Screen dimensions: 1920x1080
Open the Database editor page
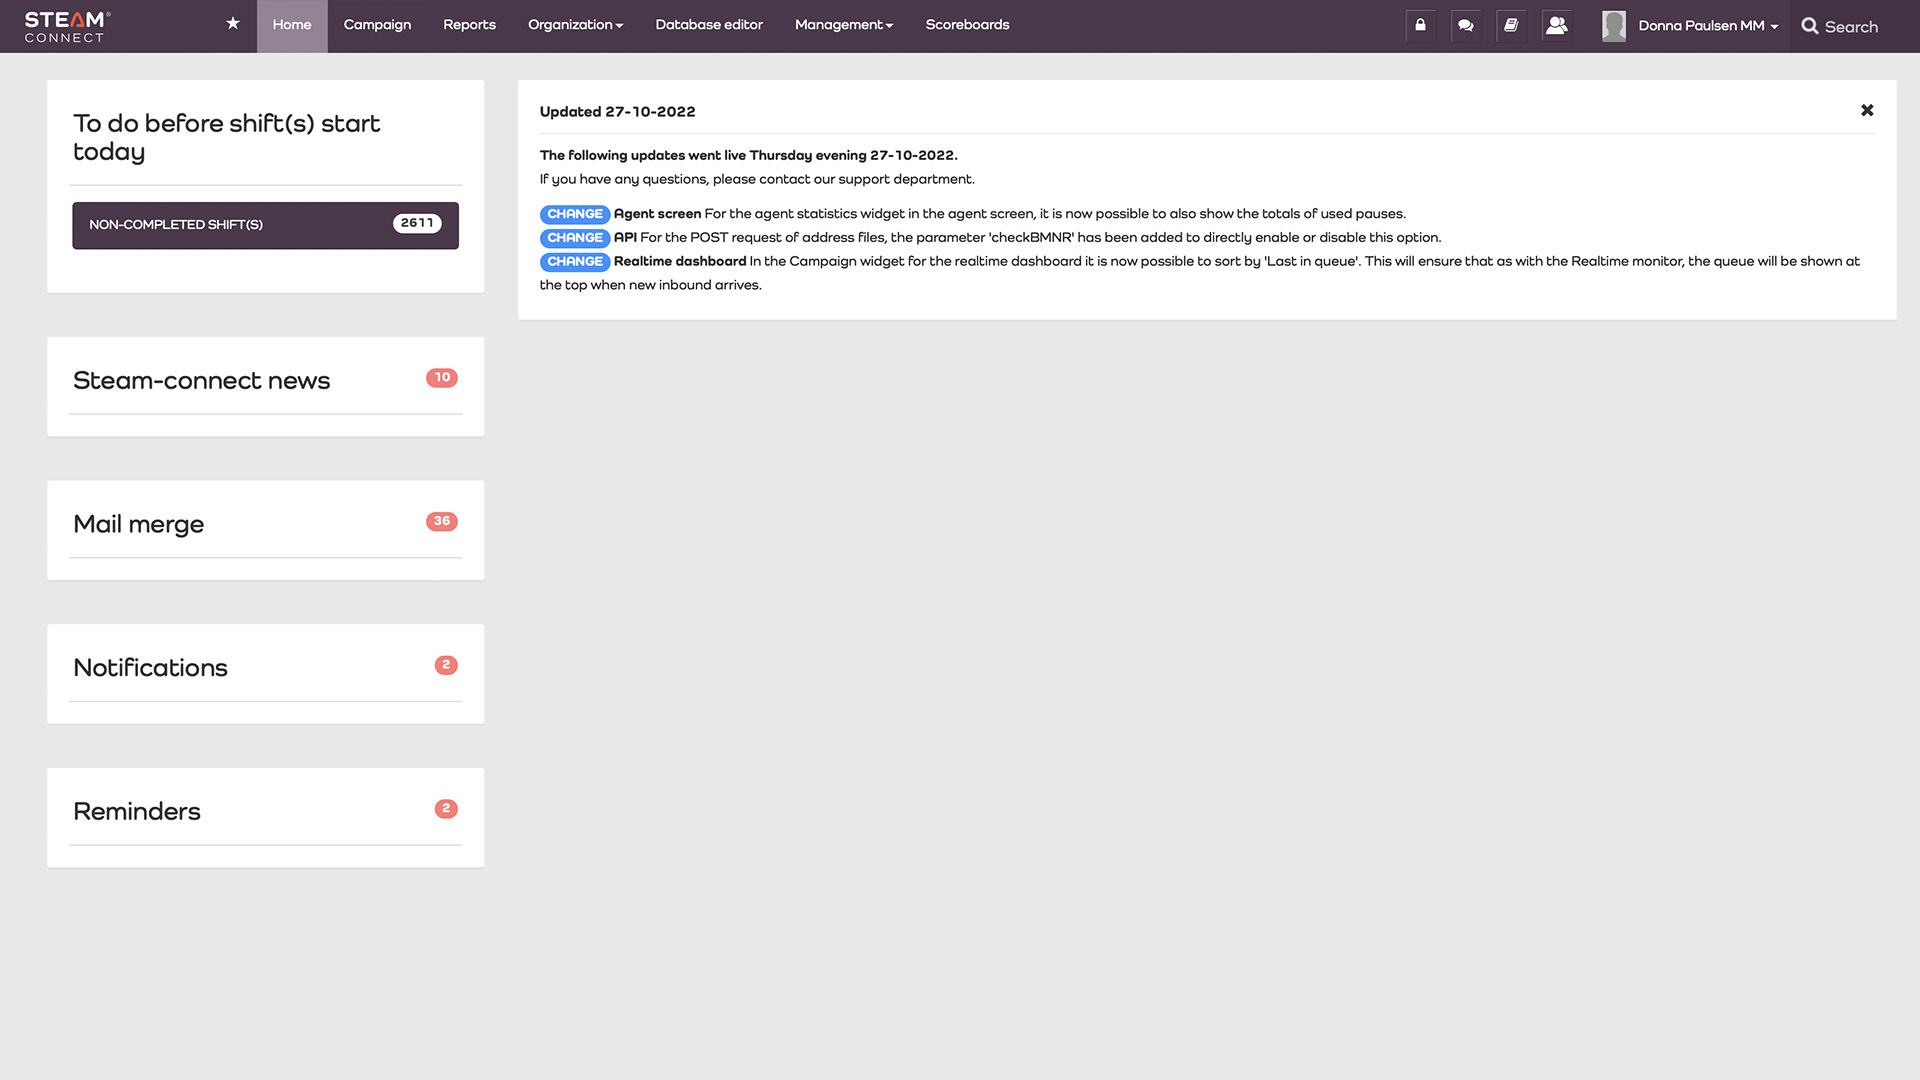[x=709, y=25]
